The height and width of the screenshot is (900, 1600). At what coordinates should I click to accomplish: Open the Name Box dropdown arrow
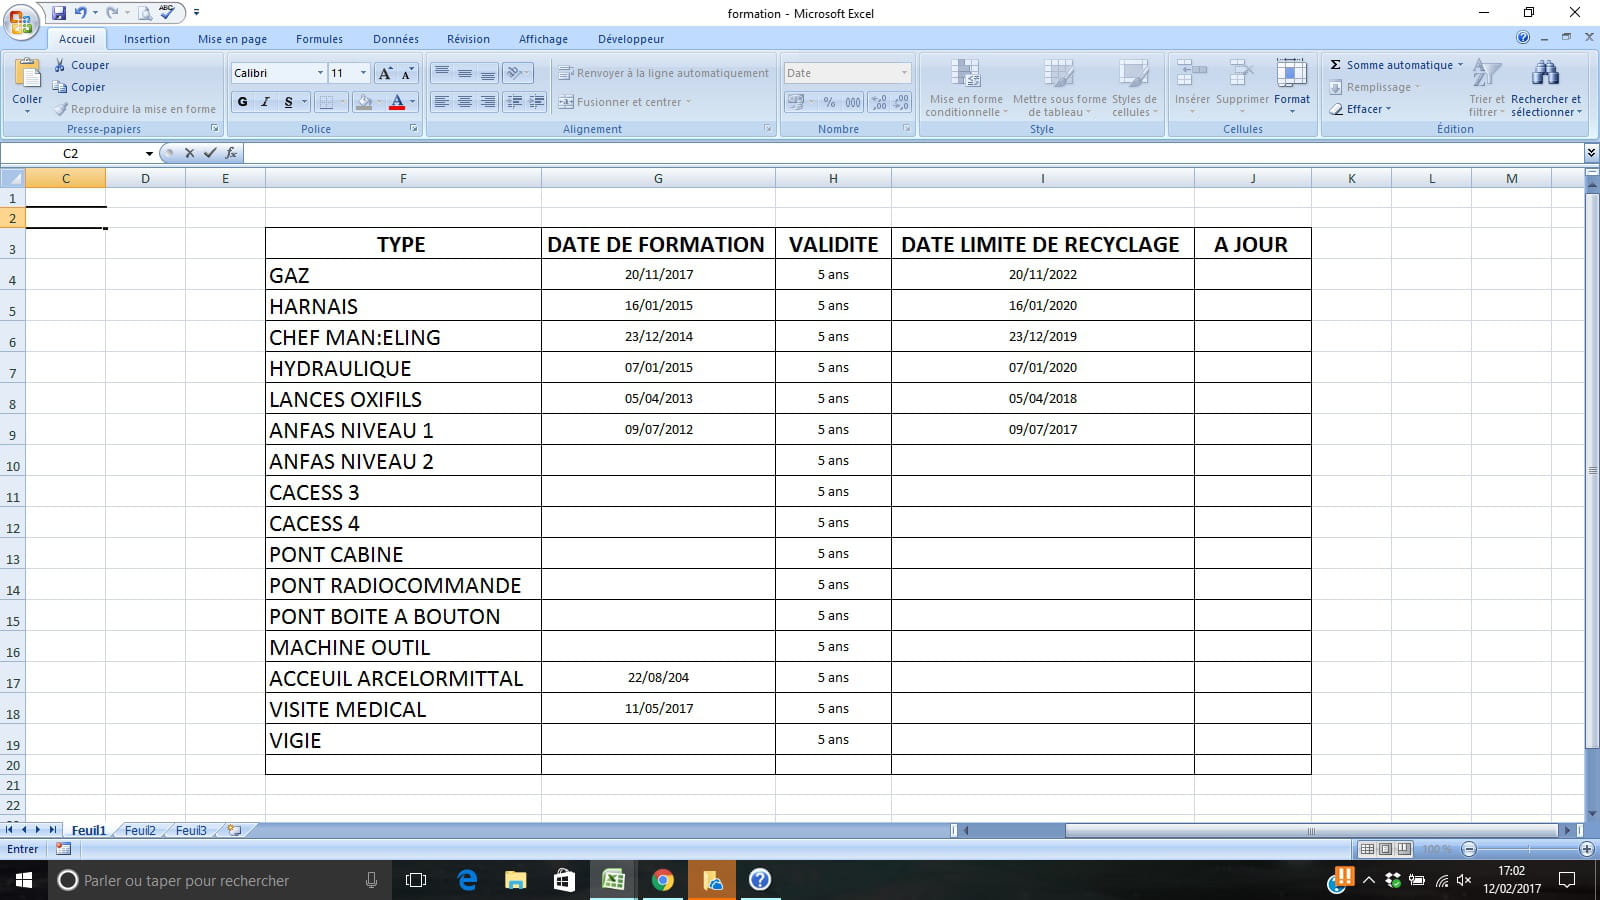[149, 154]
